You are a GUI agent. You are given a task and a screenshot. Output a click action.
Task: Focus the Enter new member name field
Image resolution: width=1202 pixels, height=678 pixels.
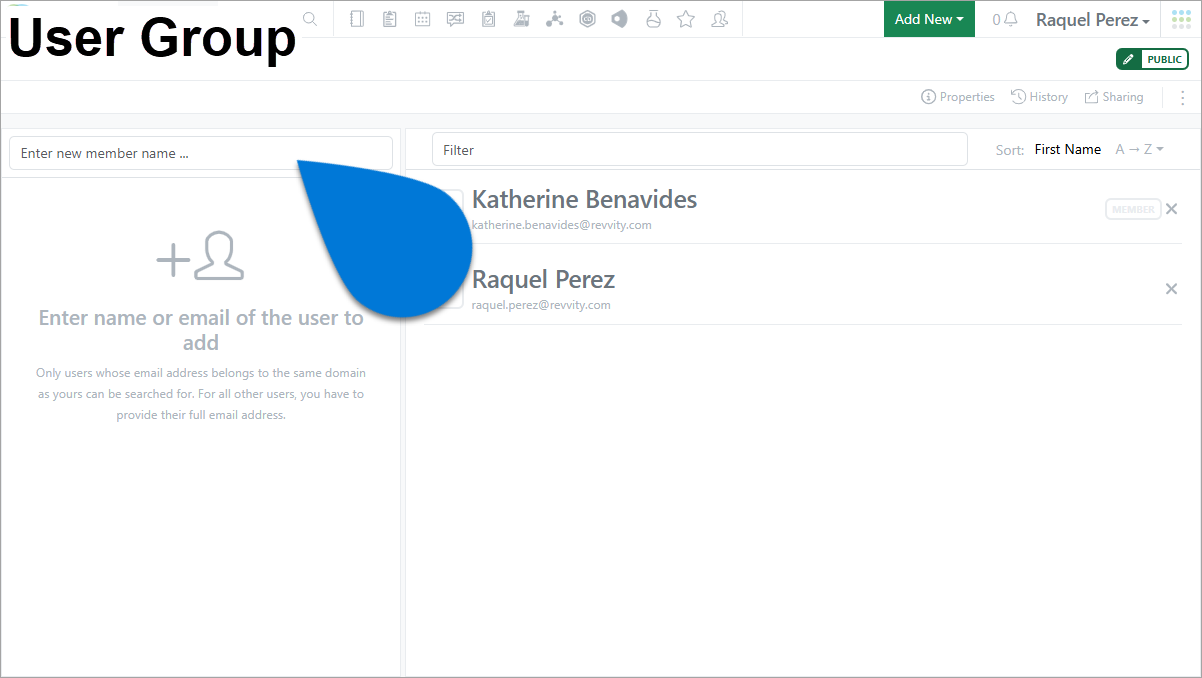click(201, 153)
